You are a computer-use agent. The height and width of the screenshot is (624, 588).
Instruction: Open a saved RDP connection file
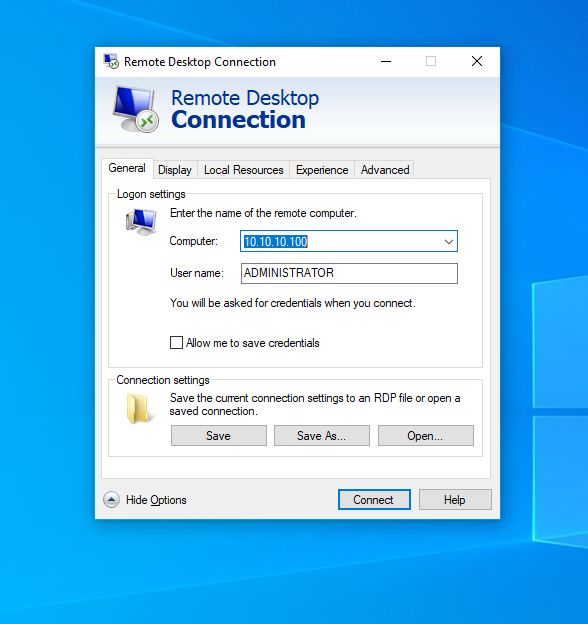coord(426,435)
